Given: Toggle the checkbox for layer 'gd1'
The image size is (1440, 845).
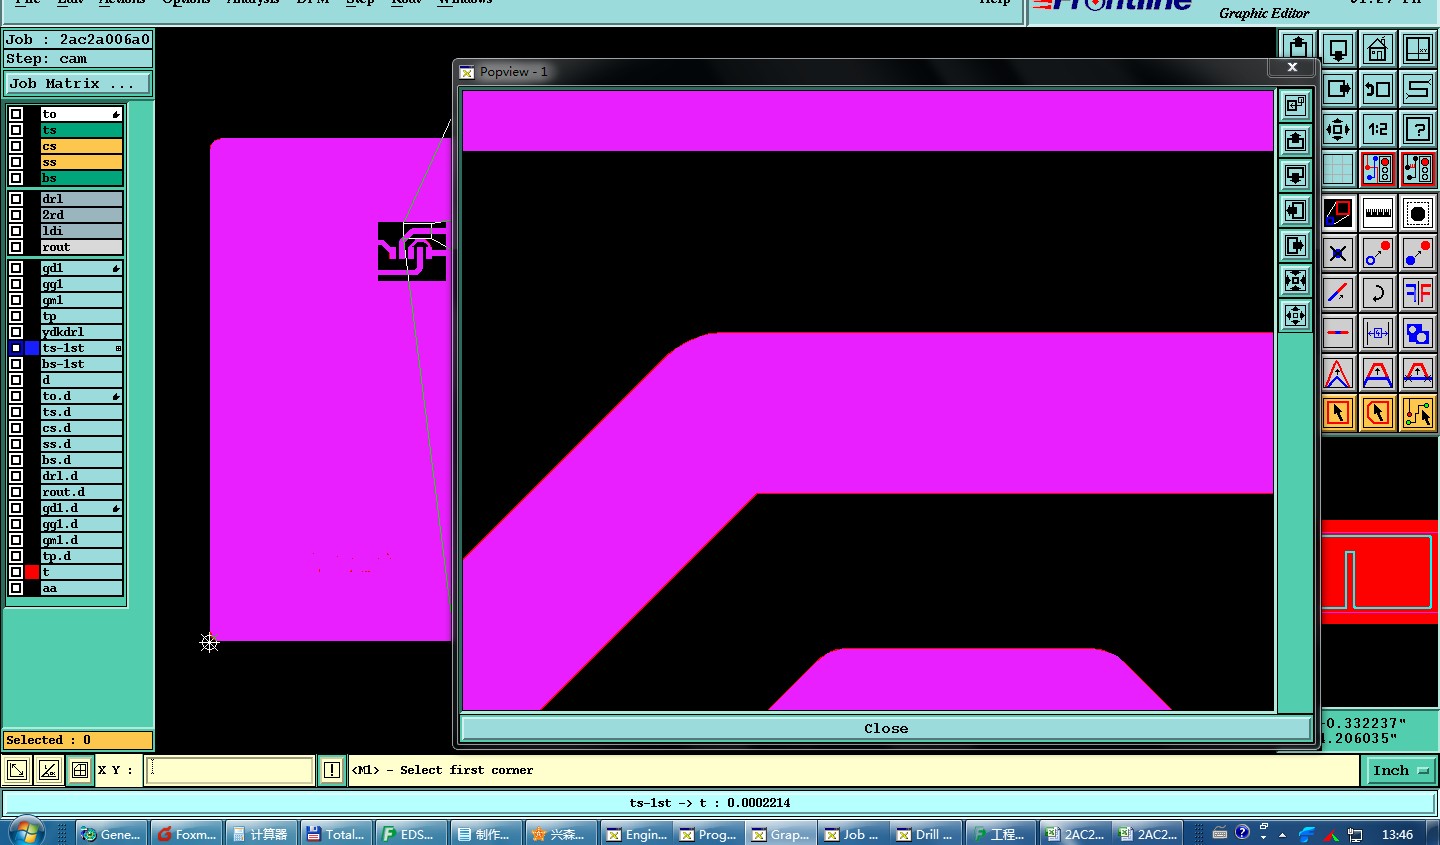Looking at the screenshot, I should pos(16,268).
